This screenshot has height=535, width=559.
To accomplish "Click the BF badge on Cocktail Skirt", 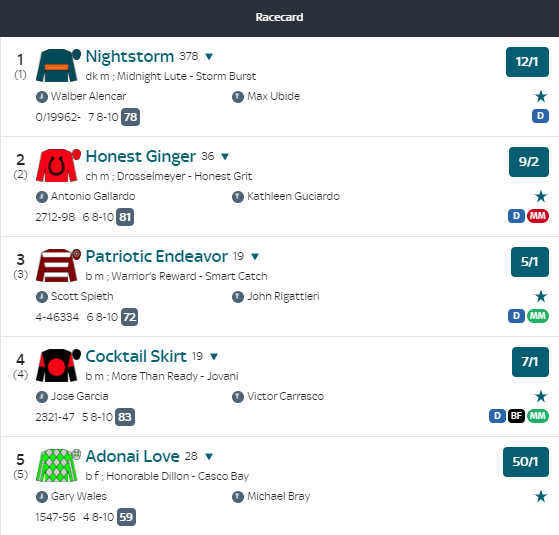I will pos(516,416).
